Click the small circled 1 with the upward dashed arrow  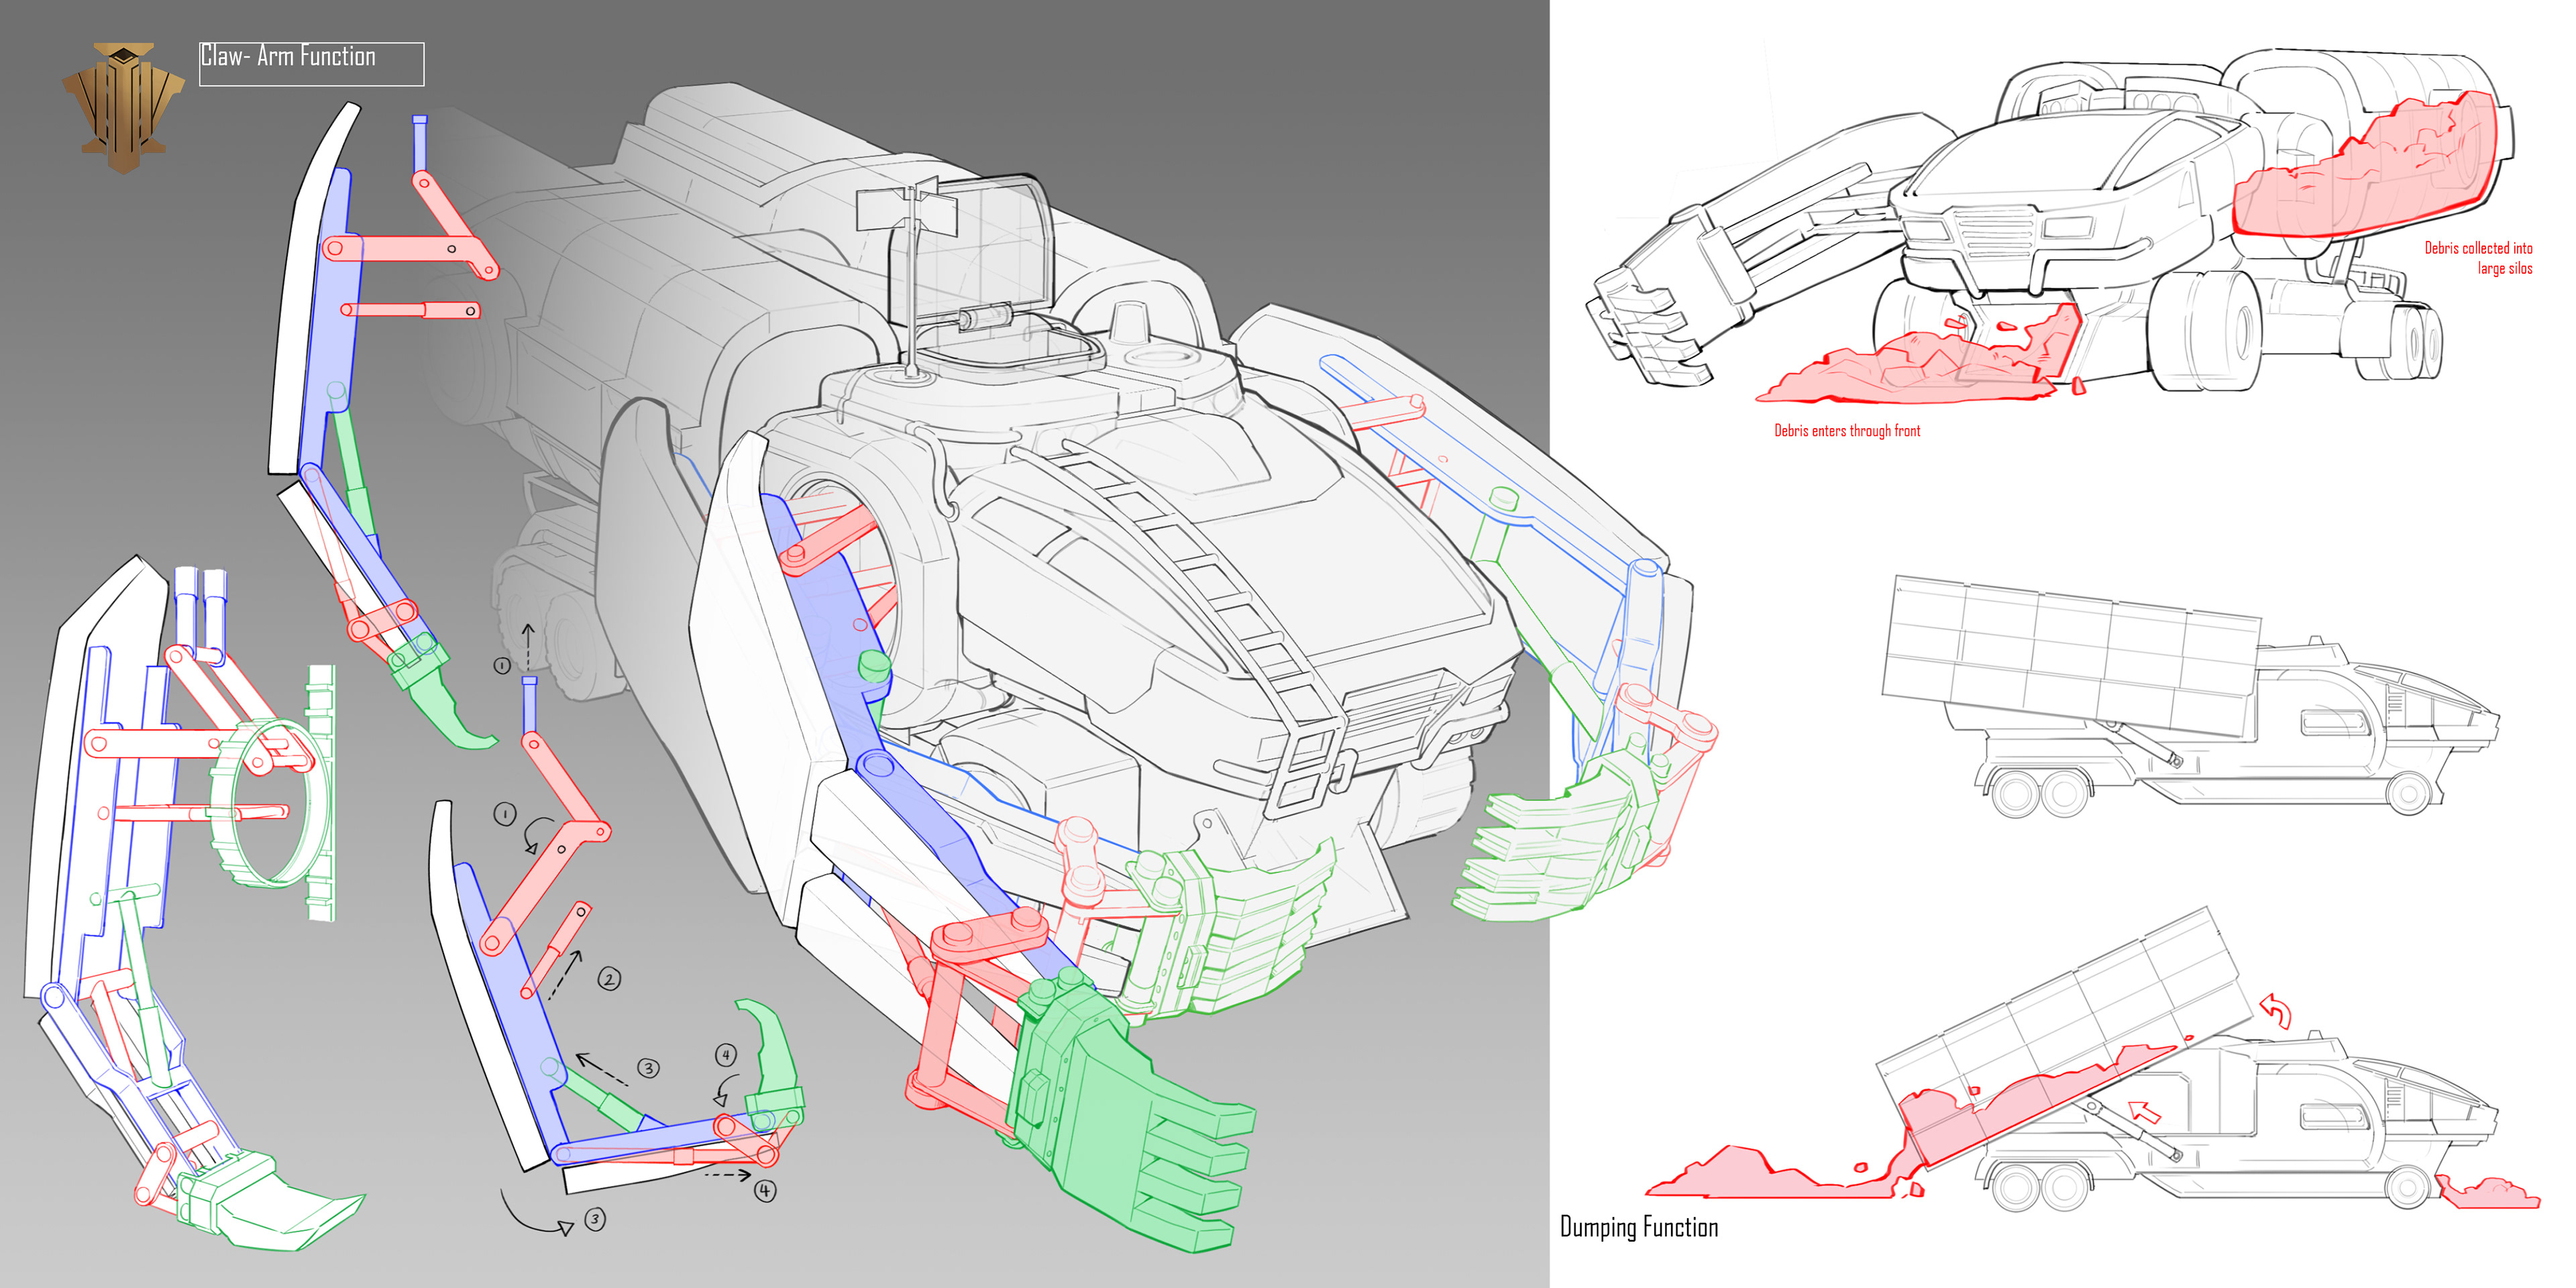(502, 665)
